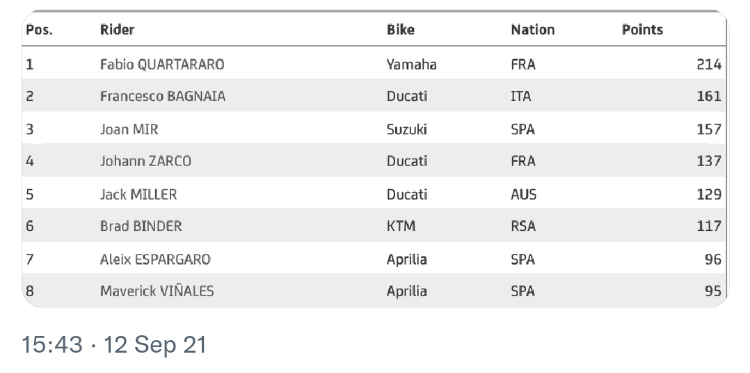
Task: Select rider Francesco BAGNAIA
Action: (x=163, y=96)
